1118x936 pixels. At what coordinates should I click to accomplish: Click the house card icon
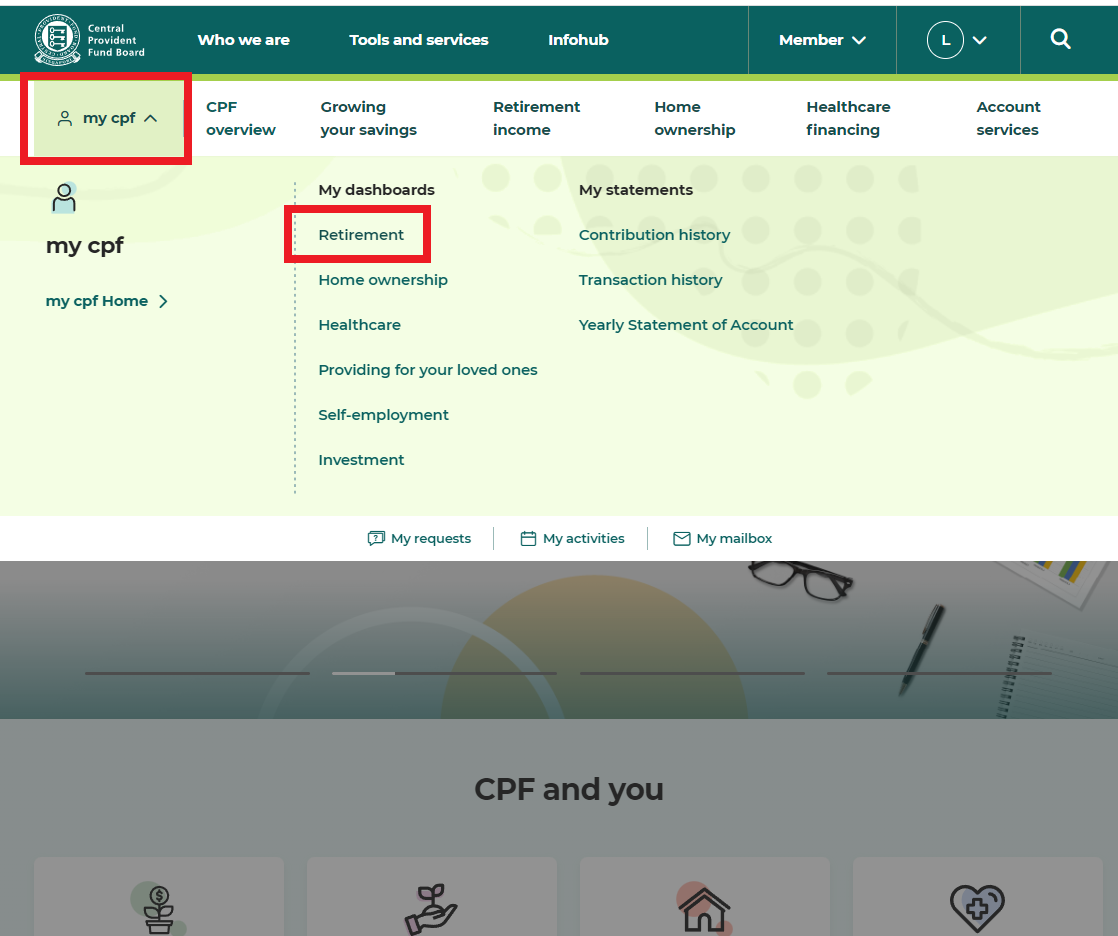(704, 907)
